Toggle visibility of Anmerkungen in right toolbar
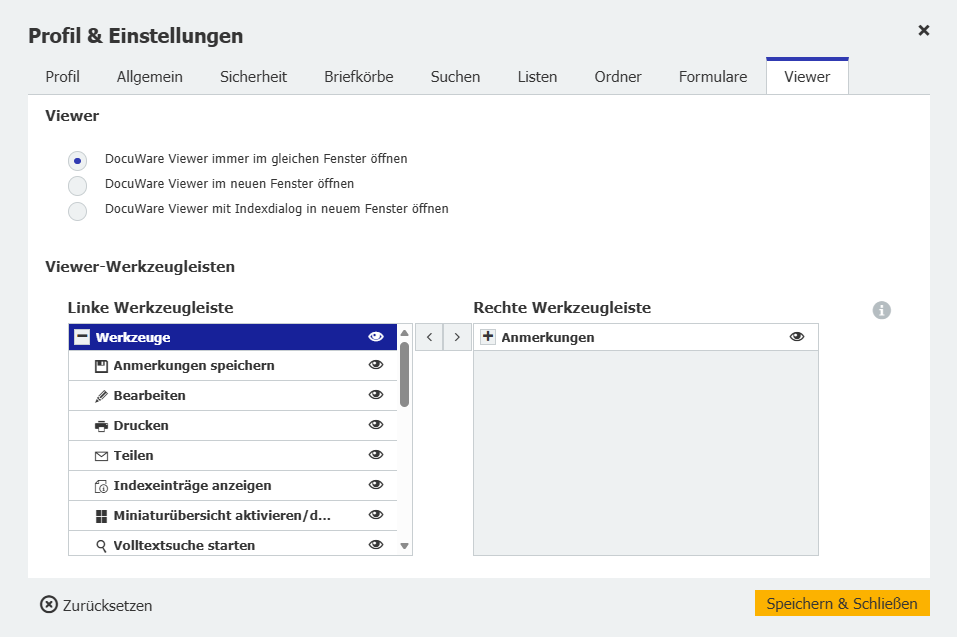957x637 pixels. tap(797, 337)
